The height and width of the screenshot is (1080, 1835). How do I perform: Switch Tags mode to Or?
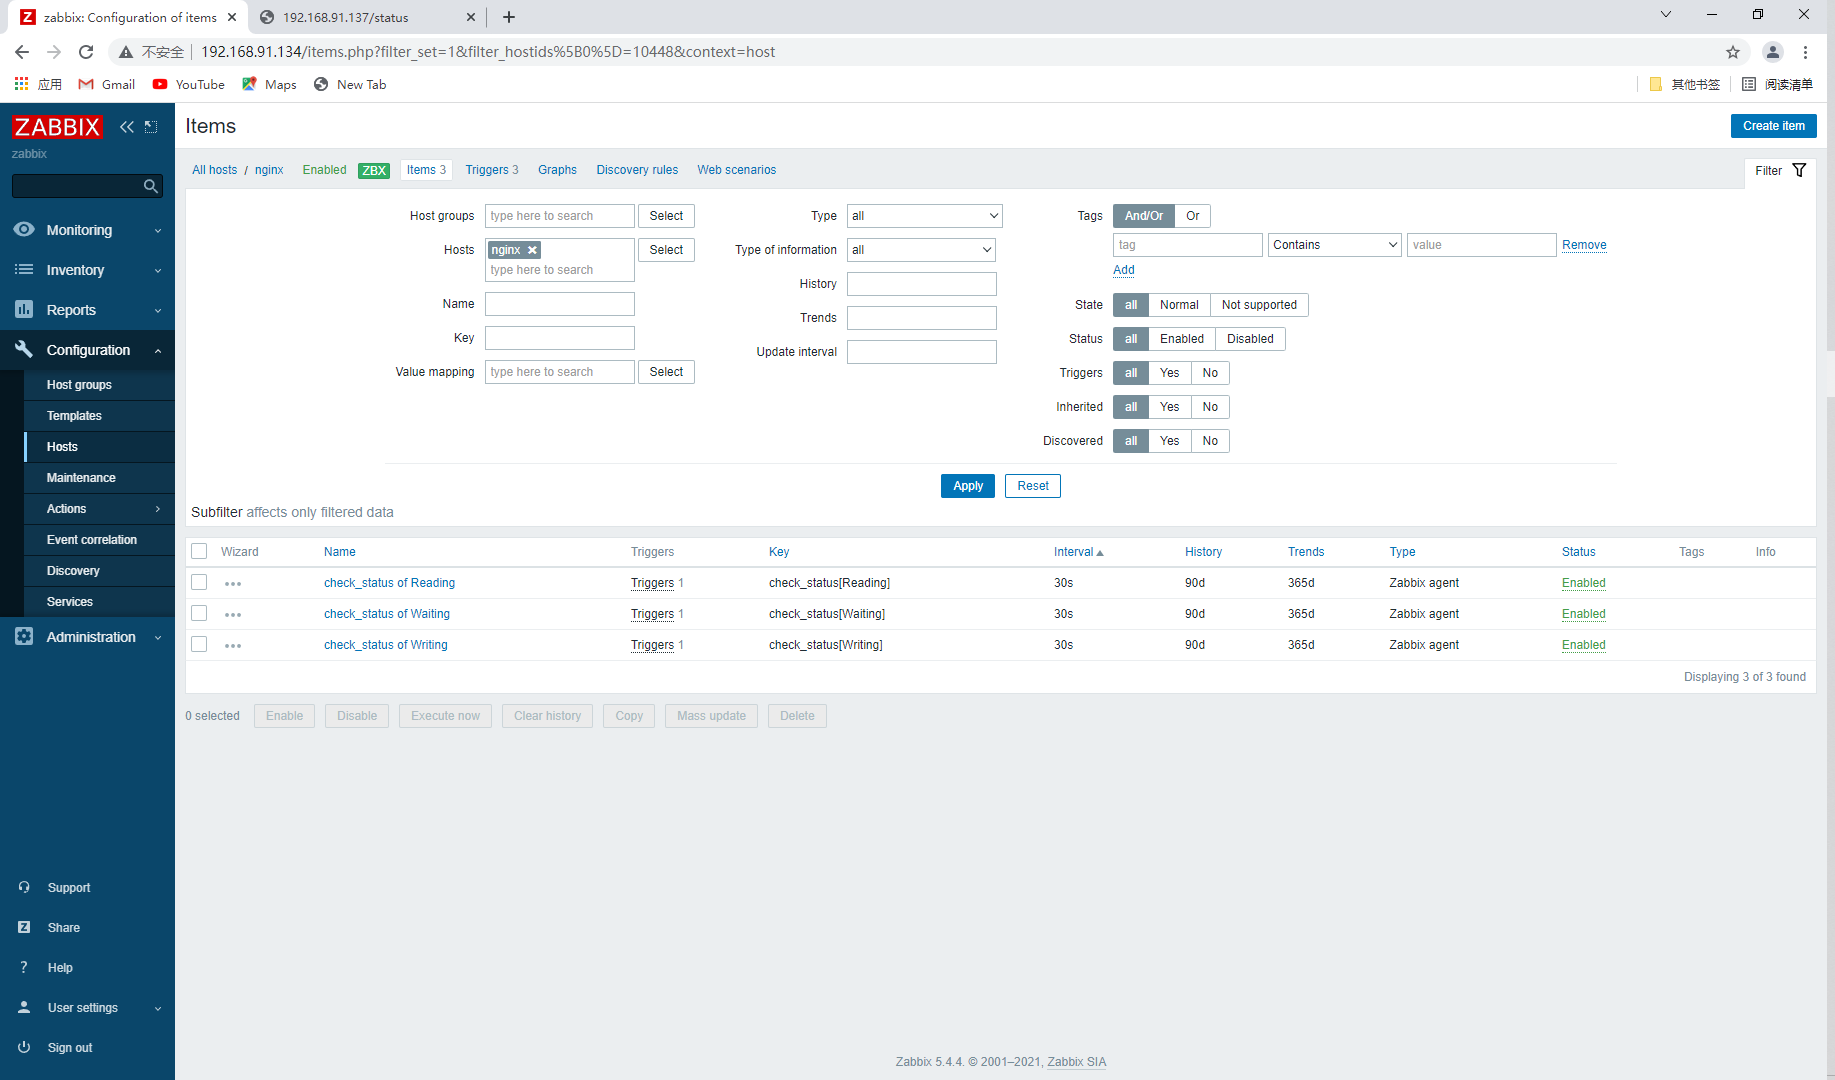(1192, 216)
